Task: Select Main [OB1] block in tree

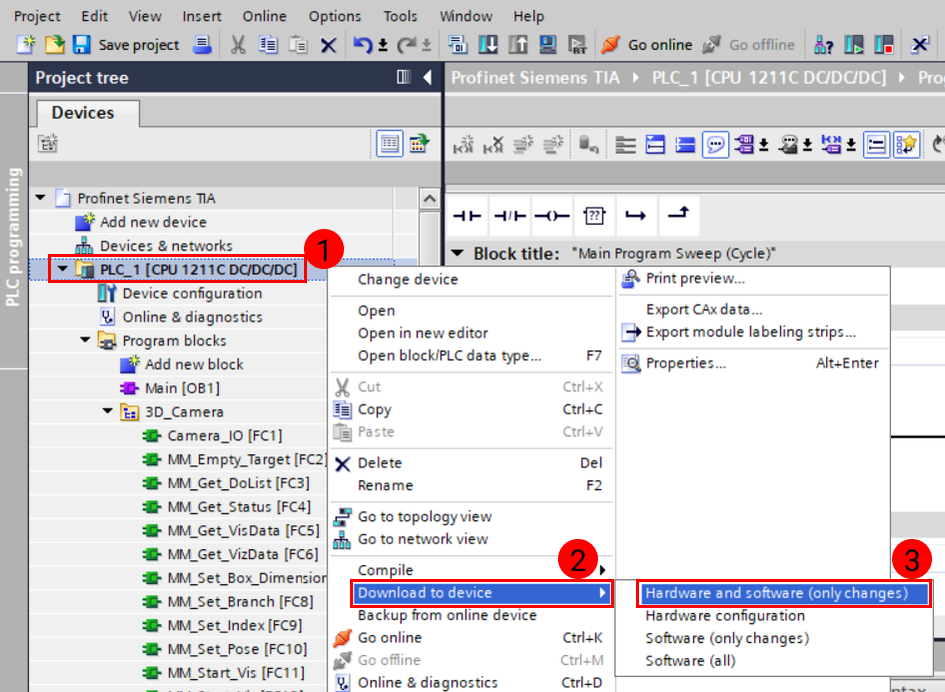Action: point(182,388)
